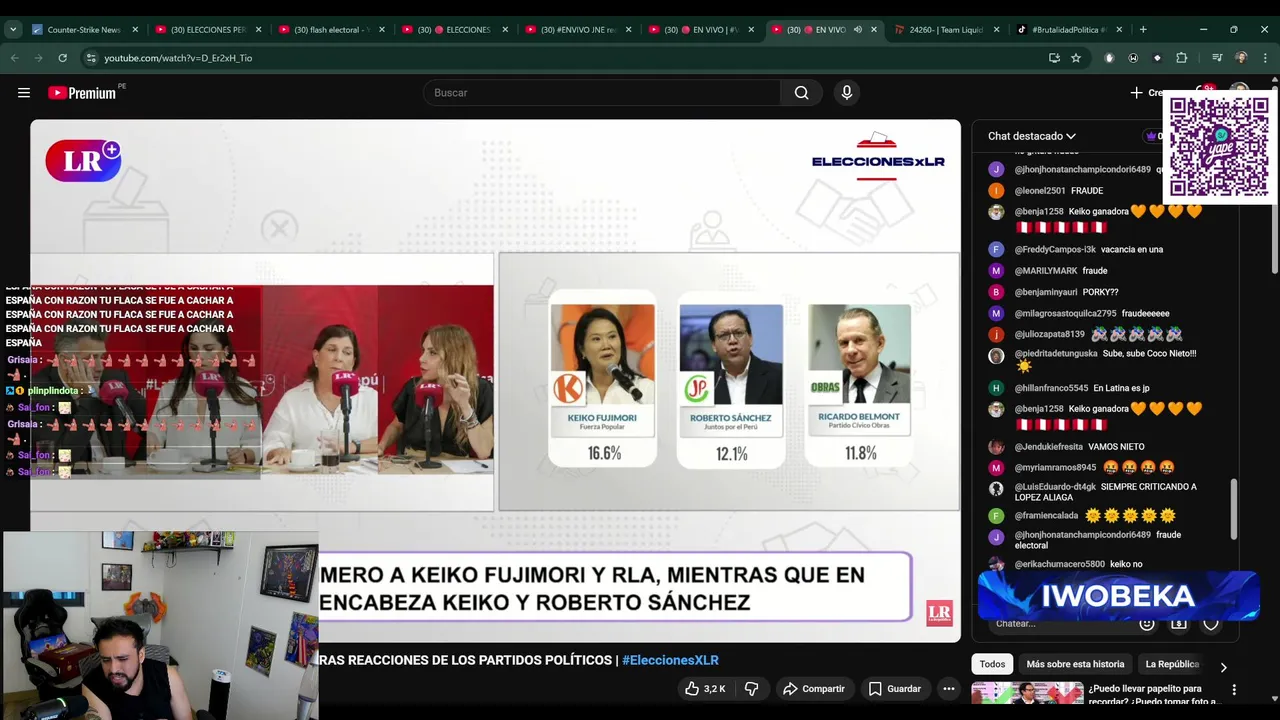Screen dimensions: 1280x720
Task: Click the browser forward arrow
Action: (38, 58)
